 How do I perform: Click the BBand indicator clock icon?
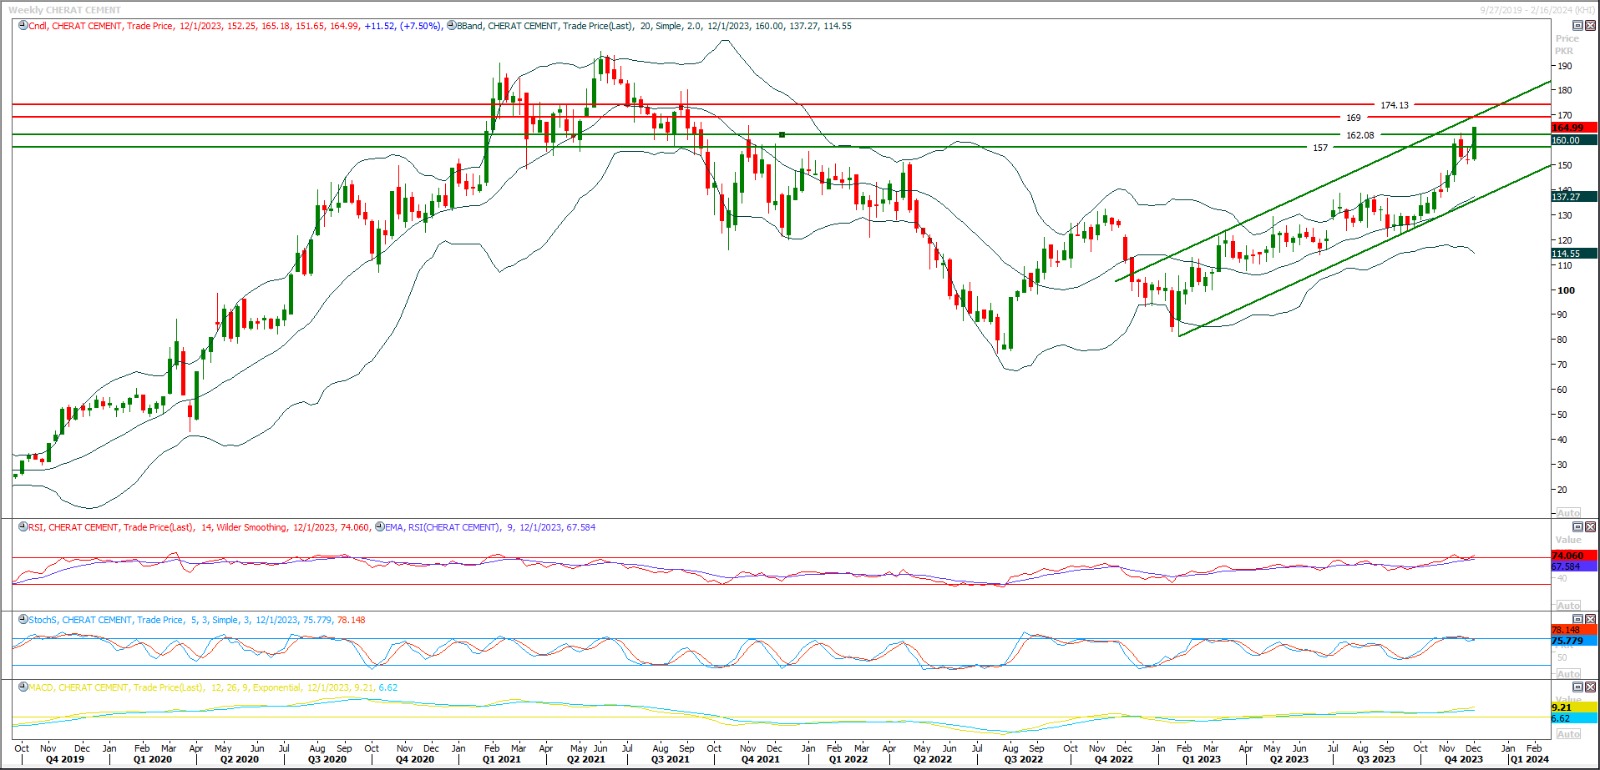pyautogui.click(x=451, y=26)
